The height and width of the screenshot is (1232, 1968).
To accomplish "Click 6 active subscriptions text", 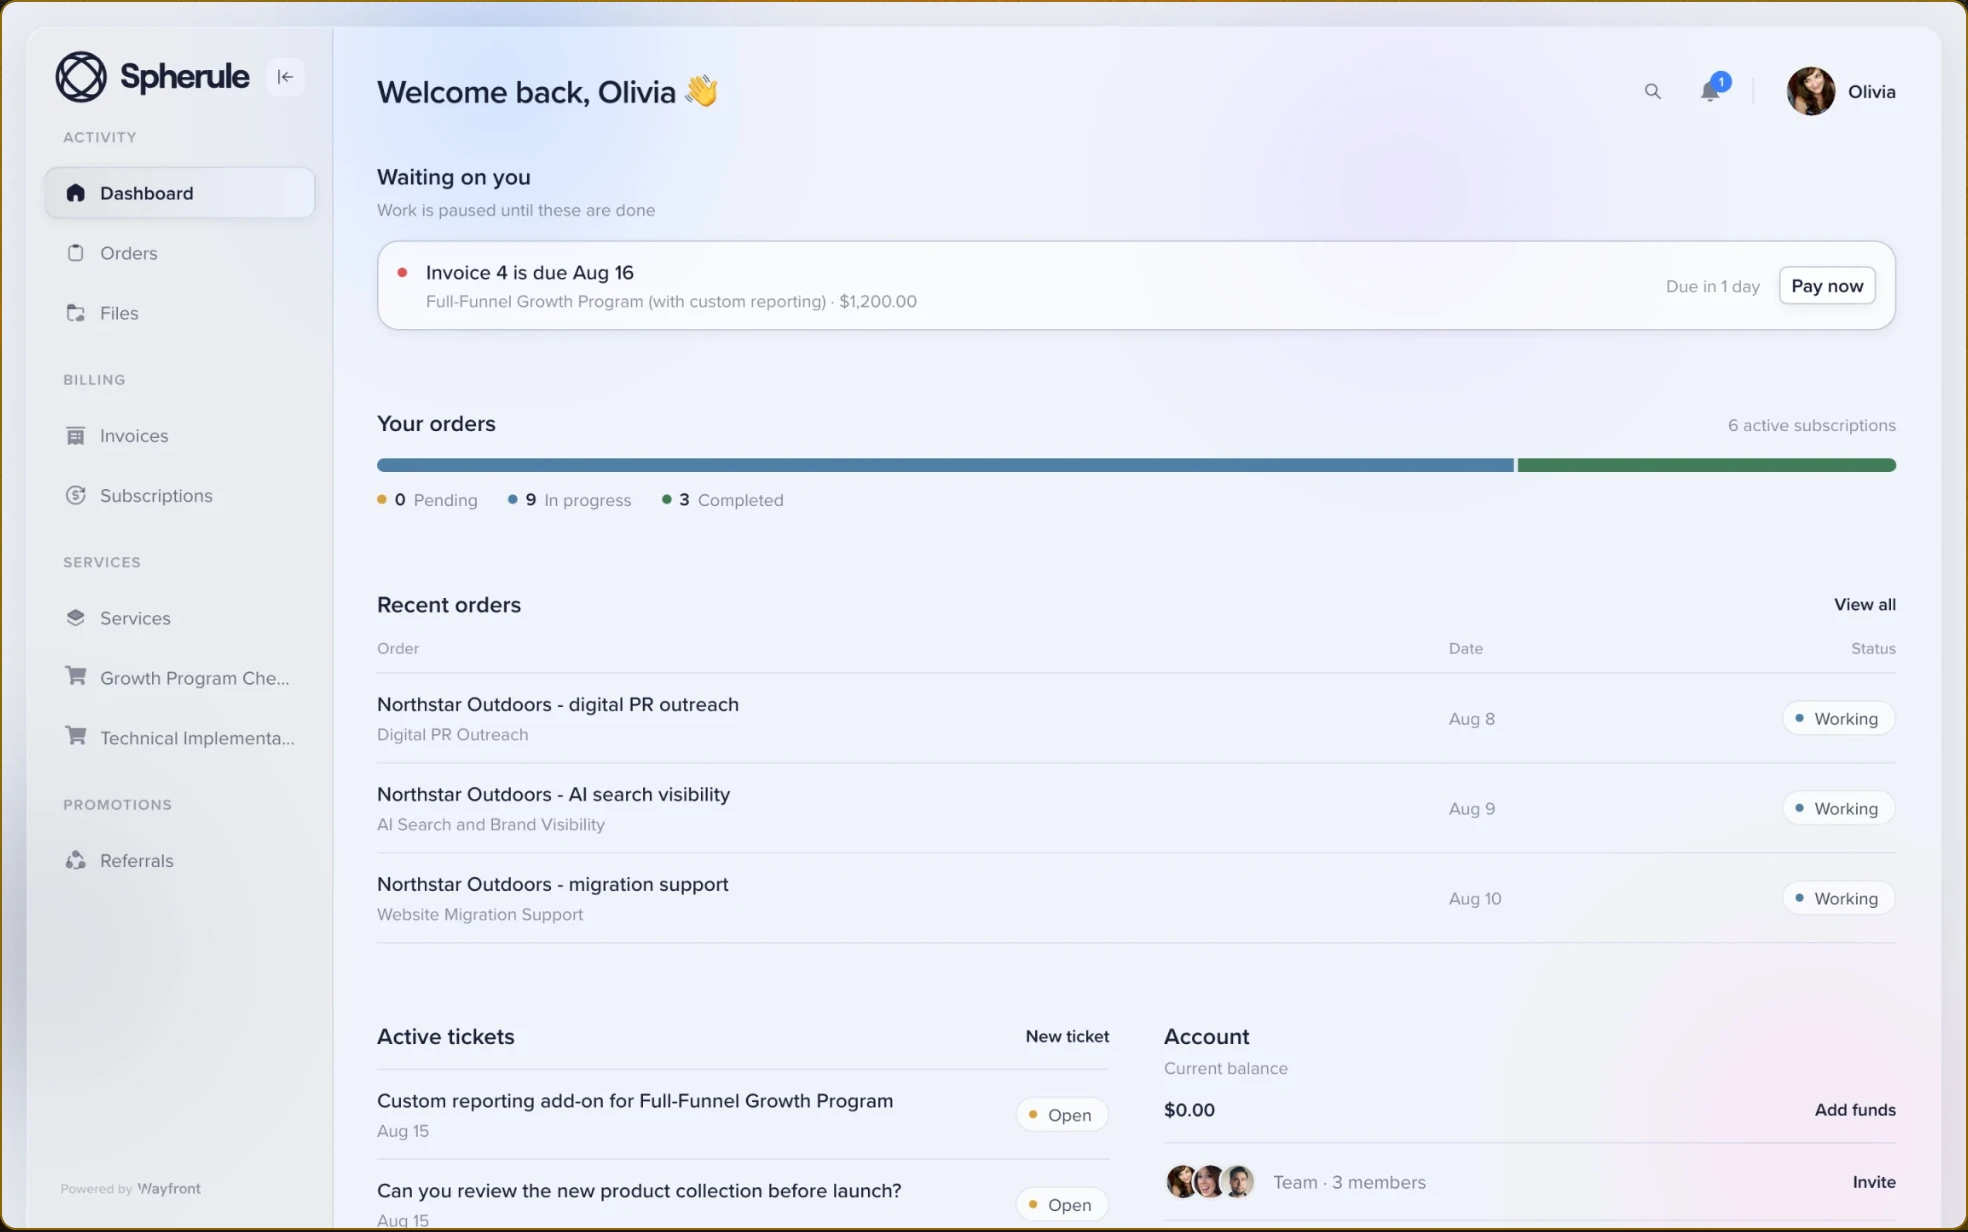I will (1811, 426).
